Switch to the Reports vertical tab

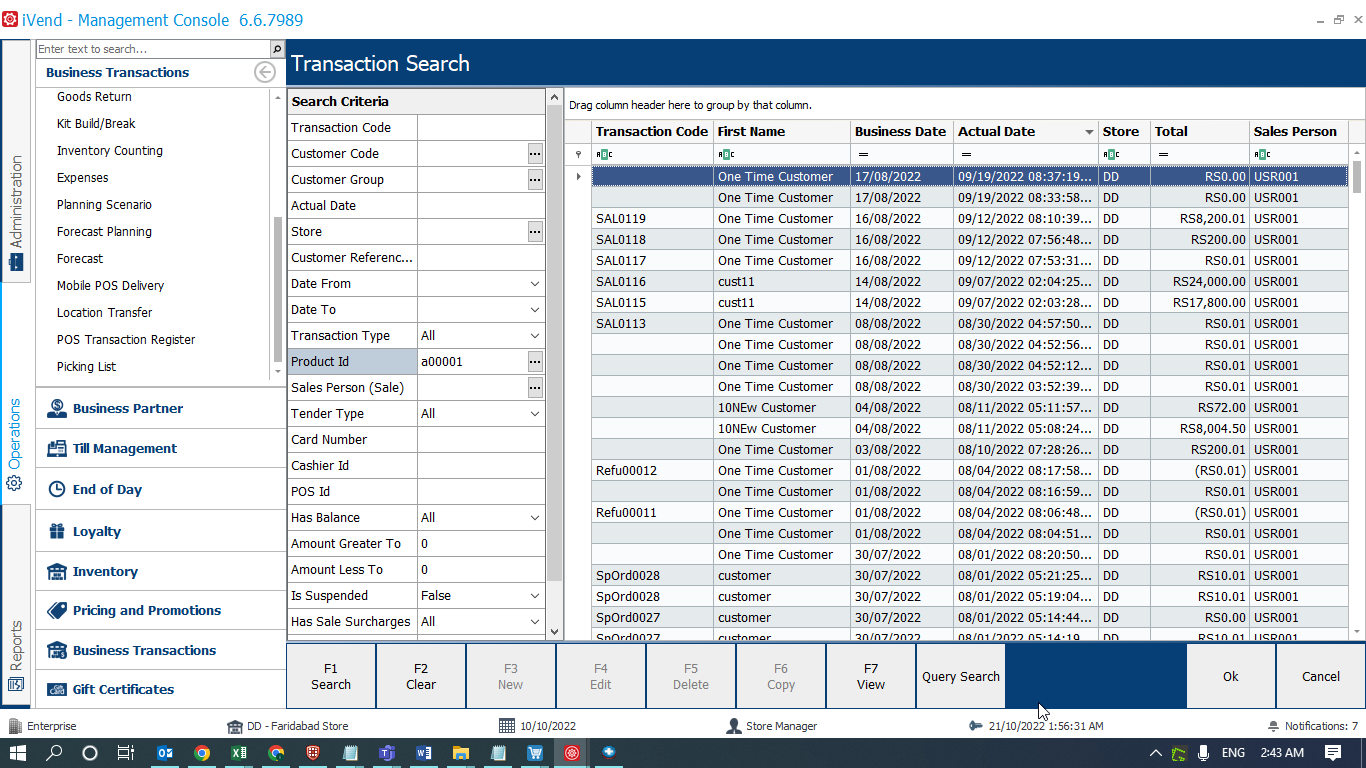[16, 655]
